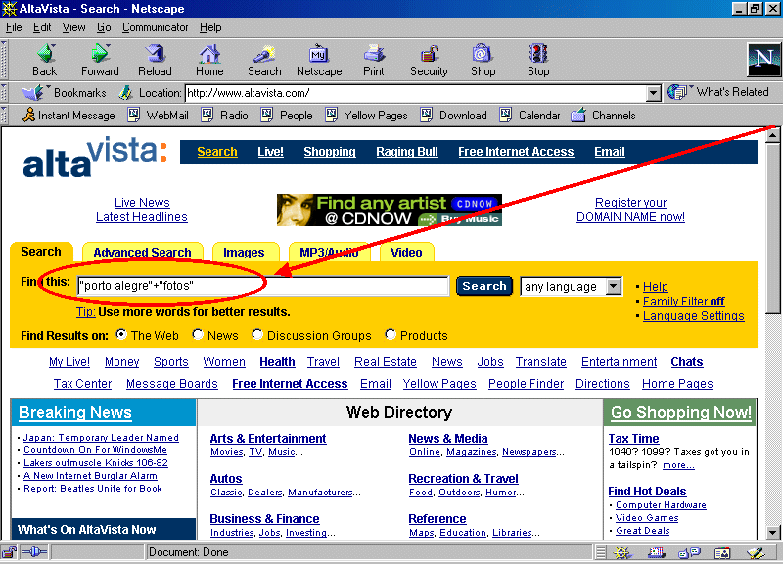Open Register your DOMAIN NAME now link
The height and width of the screenshot is (564, 783).
(630, 210)
